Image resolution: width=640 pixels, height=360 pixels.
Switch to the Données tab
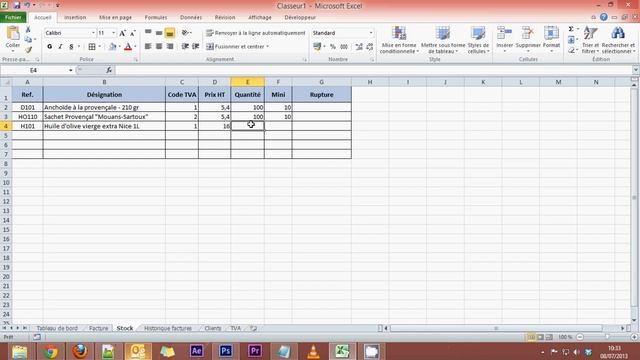click(191, 18)
